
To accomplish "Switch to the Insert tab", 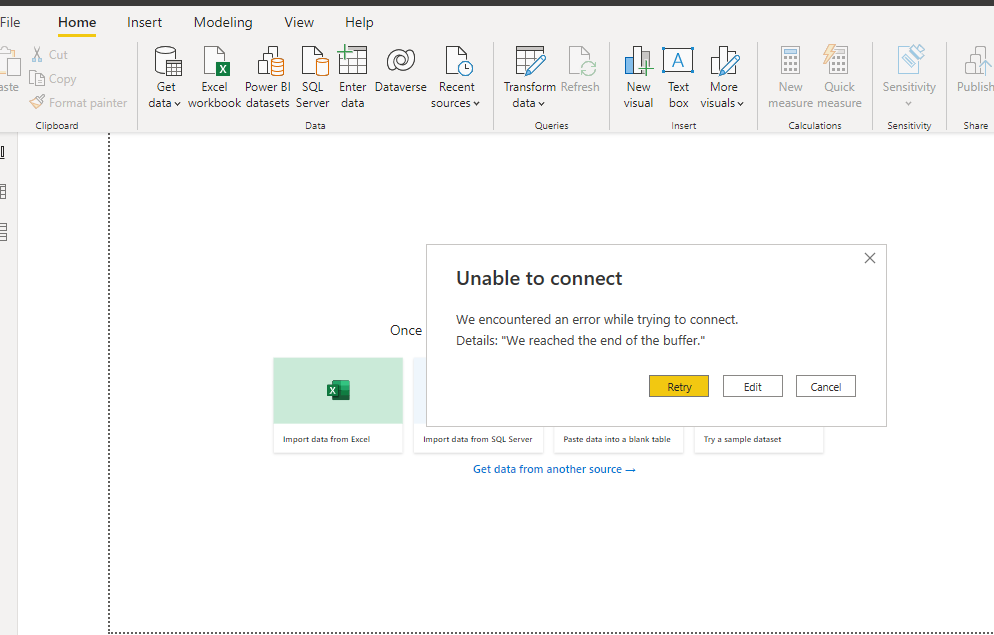I will point(145,22).
